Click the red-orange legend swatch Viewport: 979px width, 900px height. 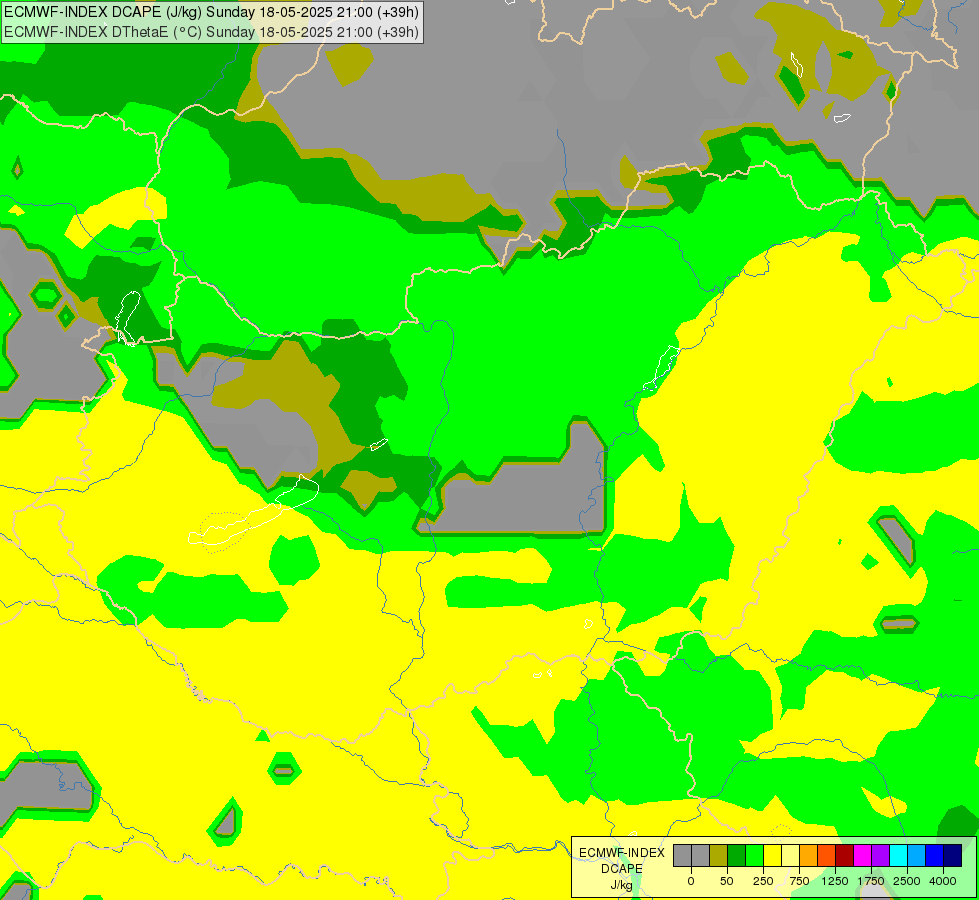pyautogui.click(x=827, y=856)
